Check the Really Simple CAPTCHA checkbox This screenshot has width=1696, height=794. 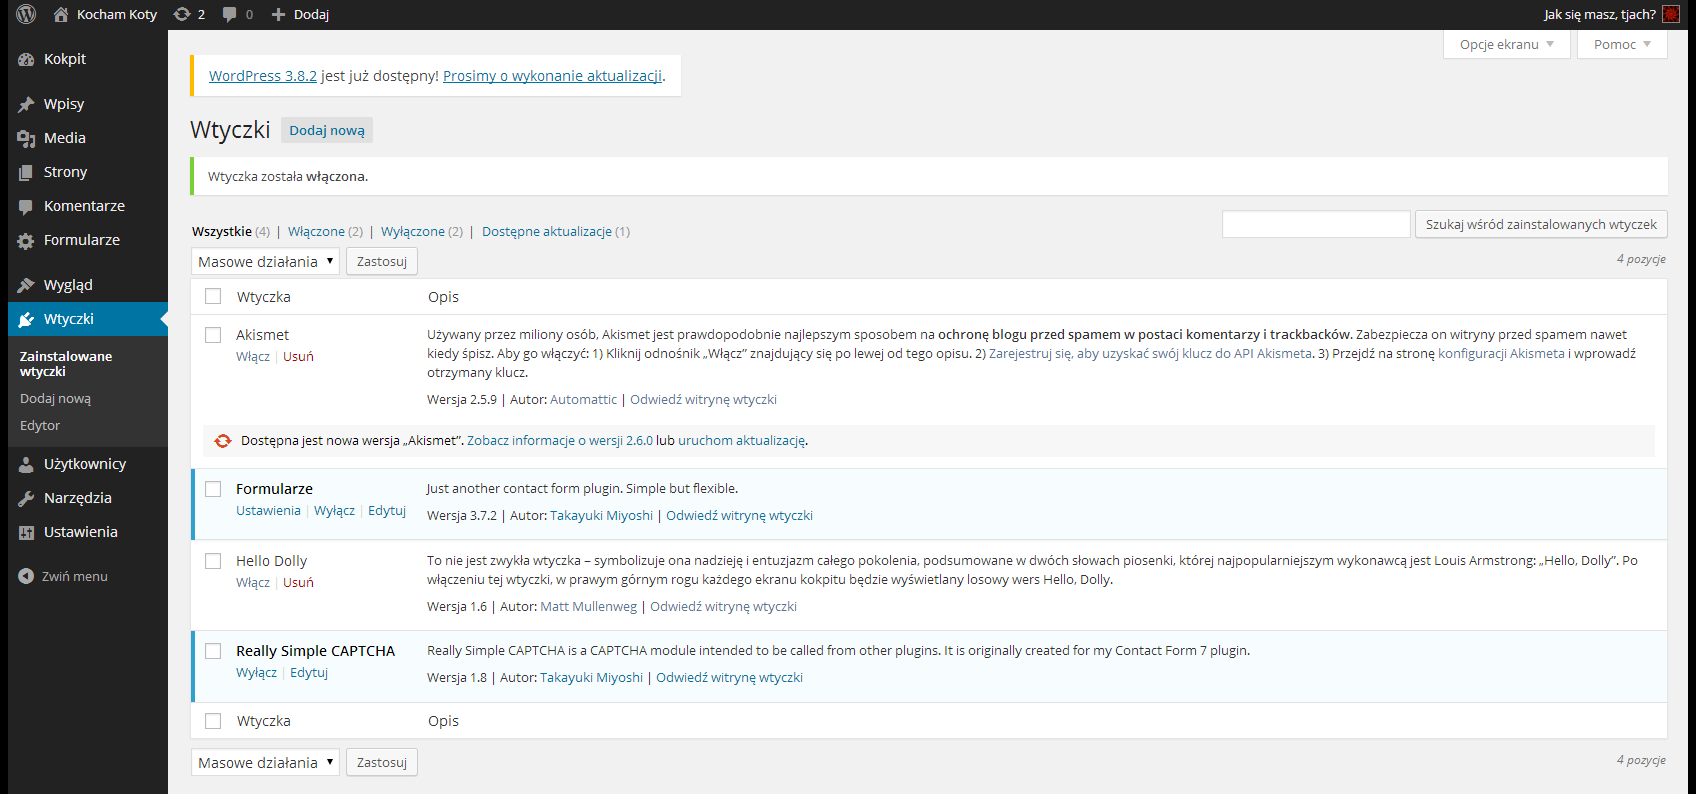(x=213, y=651)
